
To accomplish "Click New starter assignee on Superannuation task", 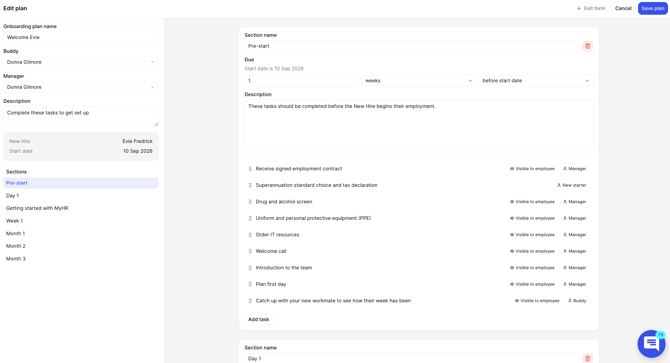I will pos(571,185).
